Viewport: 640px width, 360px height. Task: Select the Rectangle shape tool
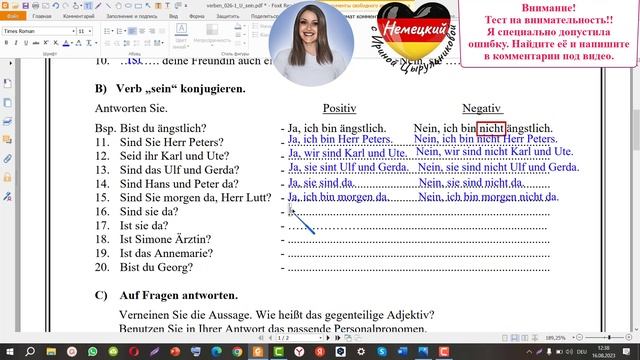pos(138,6)
